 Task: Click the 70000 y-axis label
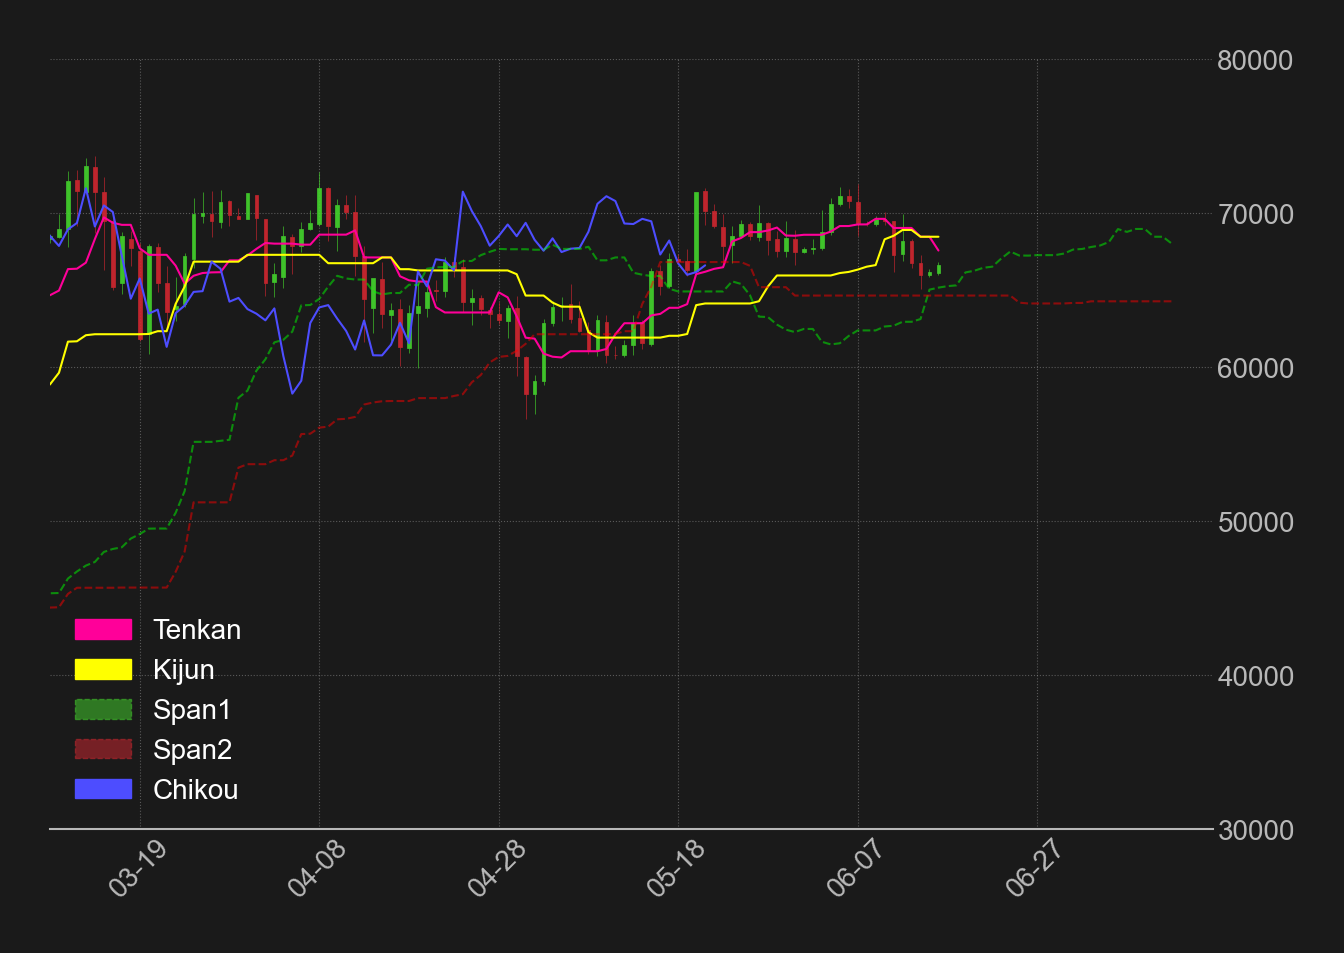coord(1255,215)
